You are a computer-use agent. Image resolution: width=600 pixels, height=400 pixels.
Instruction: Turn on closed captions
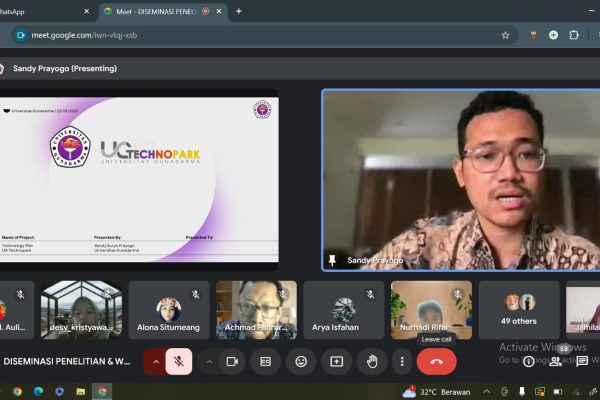(266, 361)
